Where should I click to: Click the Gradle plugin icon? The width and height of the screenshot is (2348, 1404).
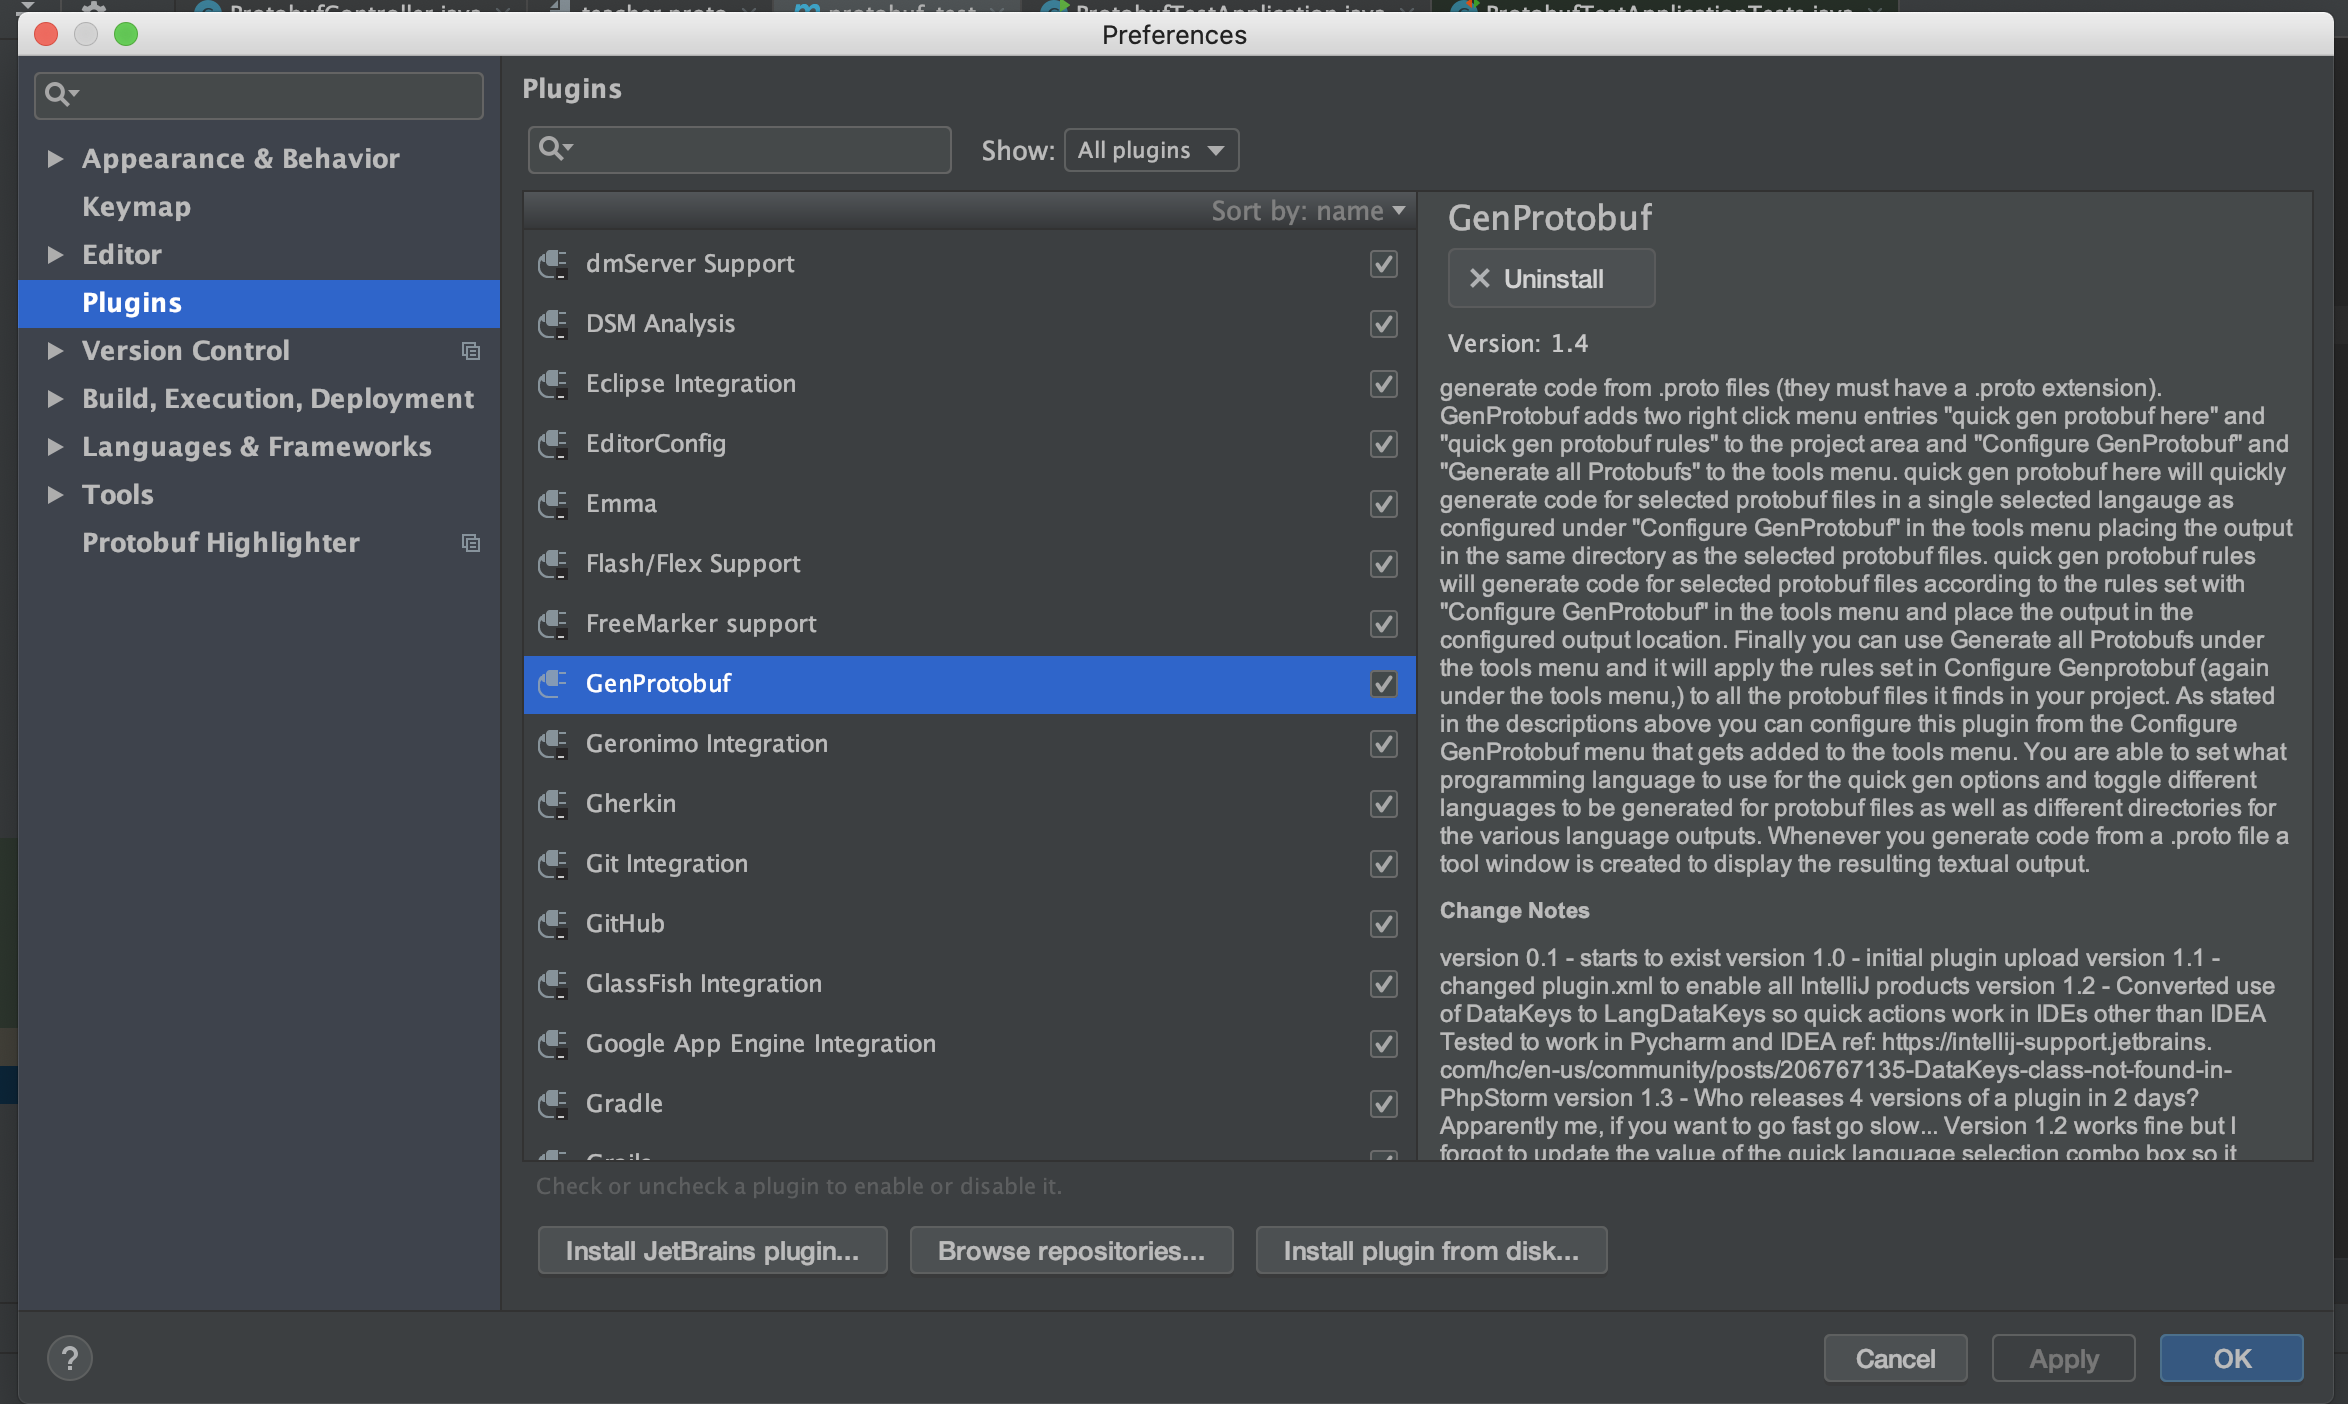tap(553, 1104)
